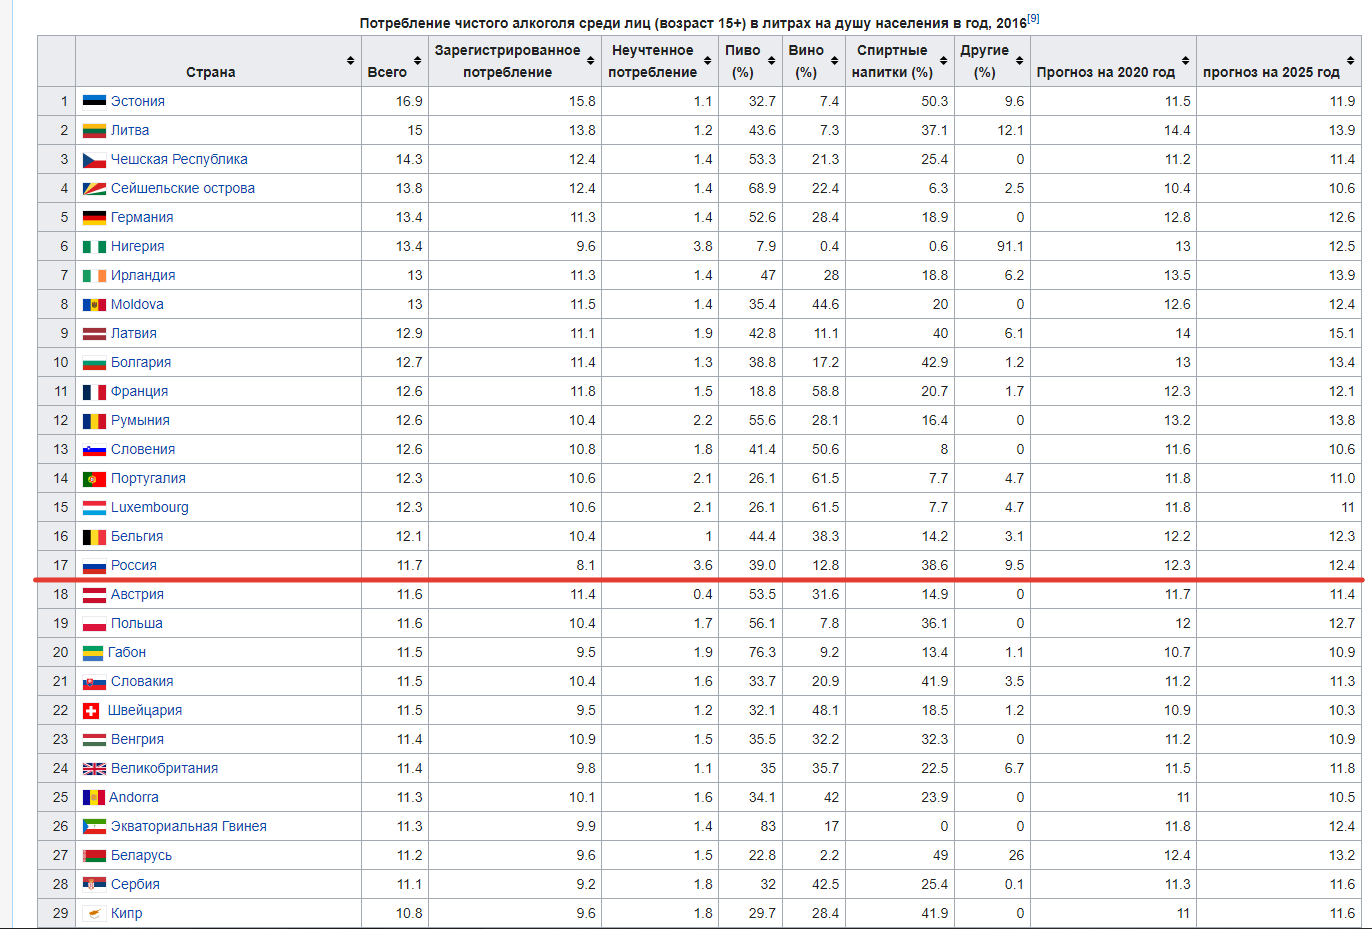Image resolution: width=1372 pixels, height=929 pixels.
Task: Click the Cyprus flag icon
Action: click(x=94, y=913)
